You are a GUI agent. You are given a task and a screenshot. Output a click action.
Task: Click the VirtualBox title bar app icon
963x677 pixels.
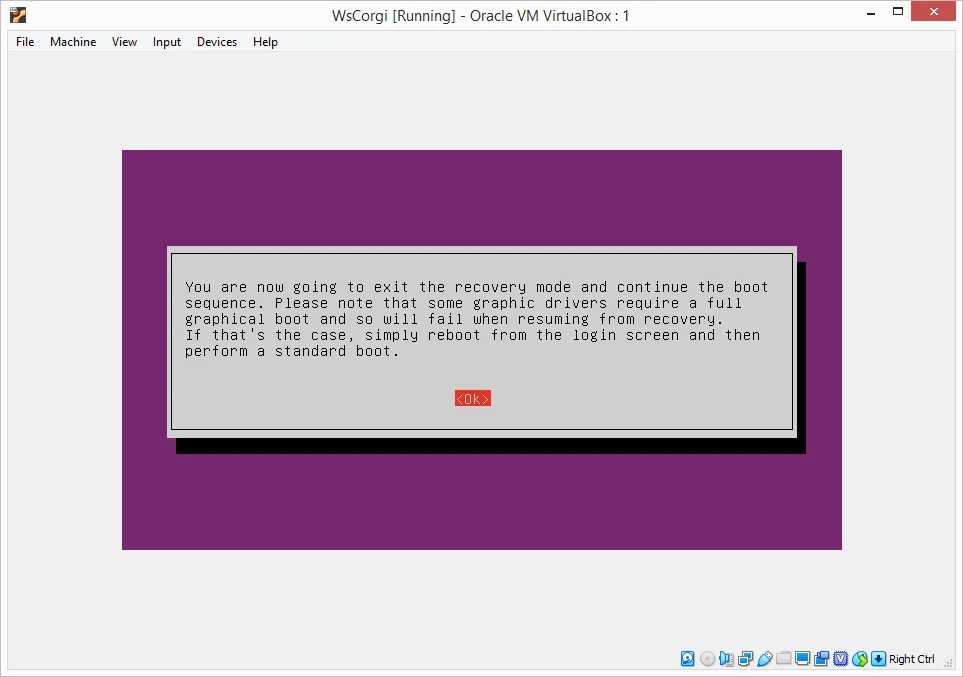click(18, 15)
